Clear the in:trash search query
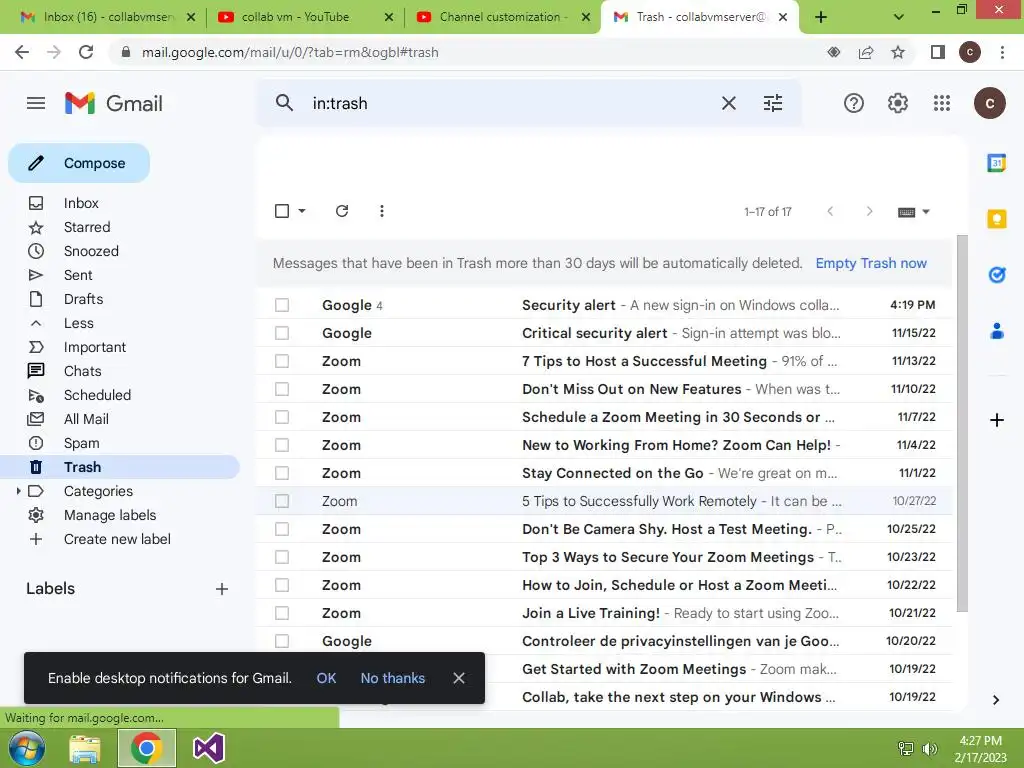This screenshot has height=768, width=1024. tap(729, 103)
